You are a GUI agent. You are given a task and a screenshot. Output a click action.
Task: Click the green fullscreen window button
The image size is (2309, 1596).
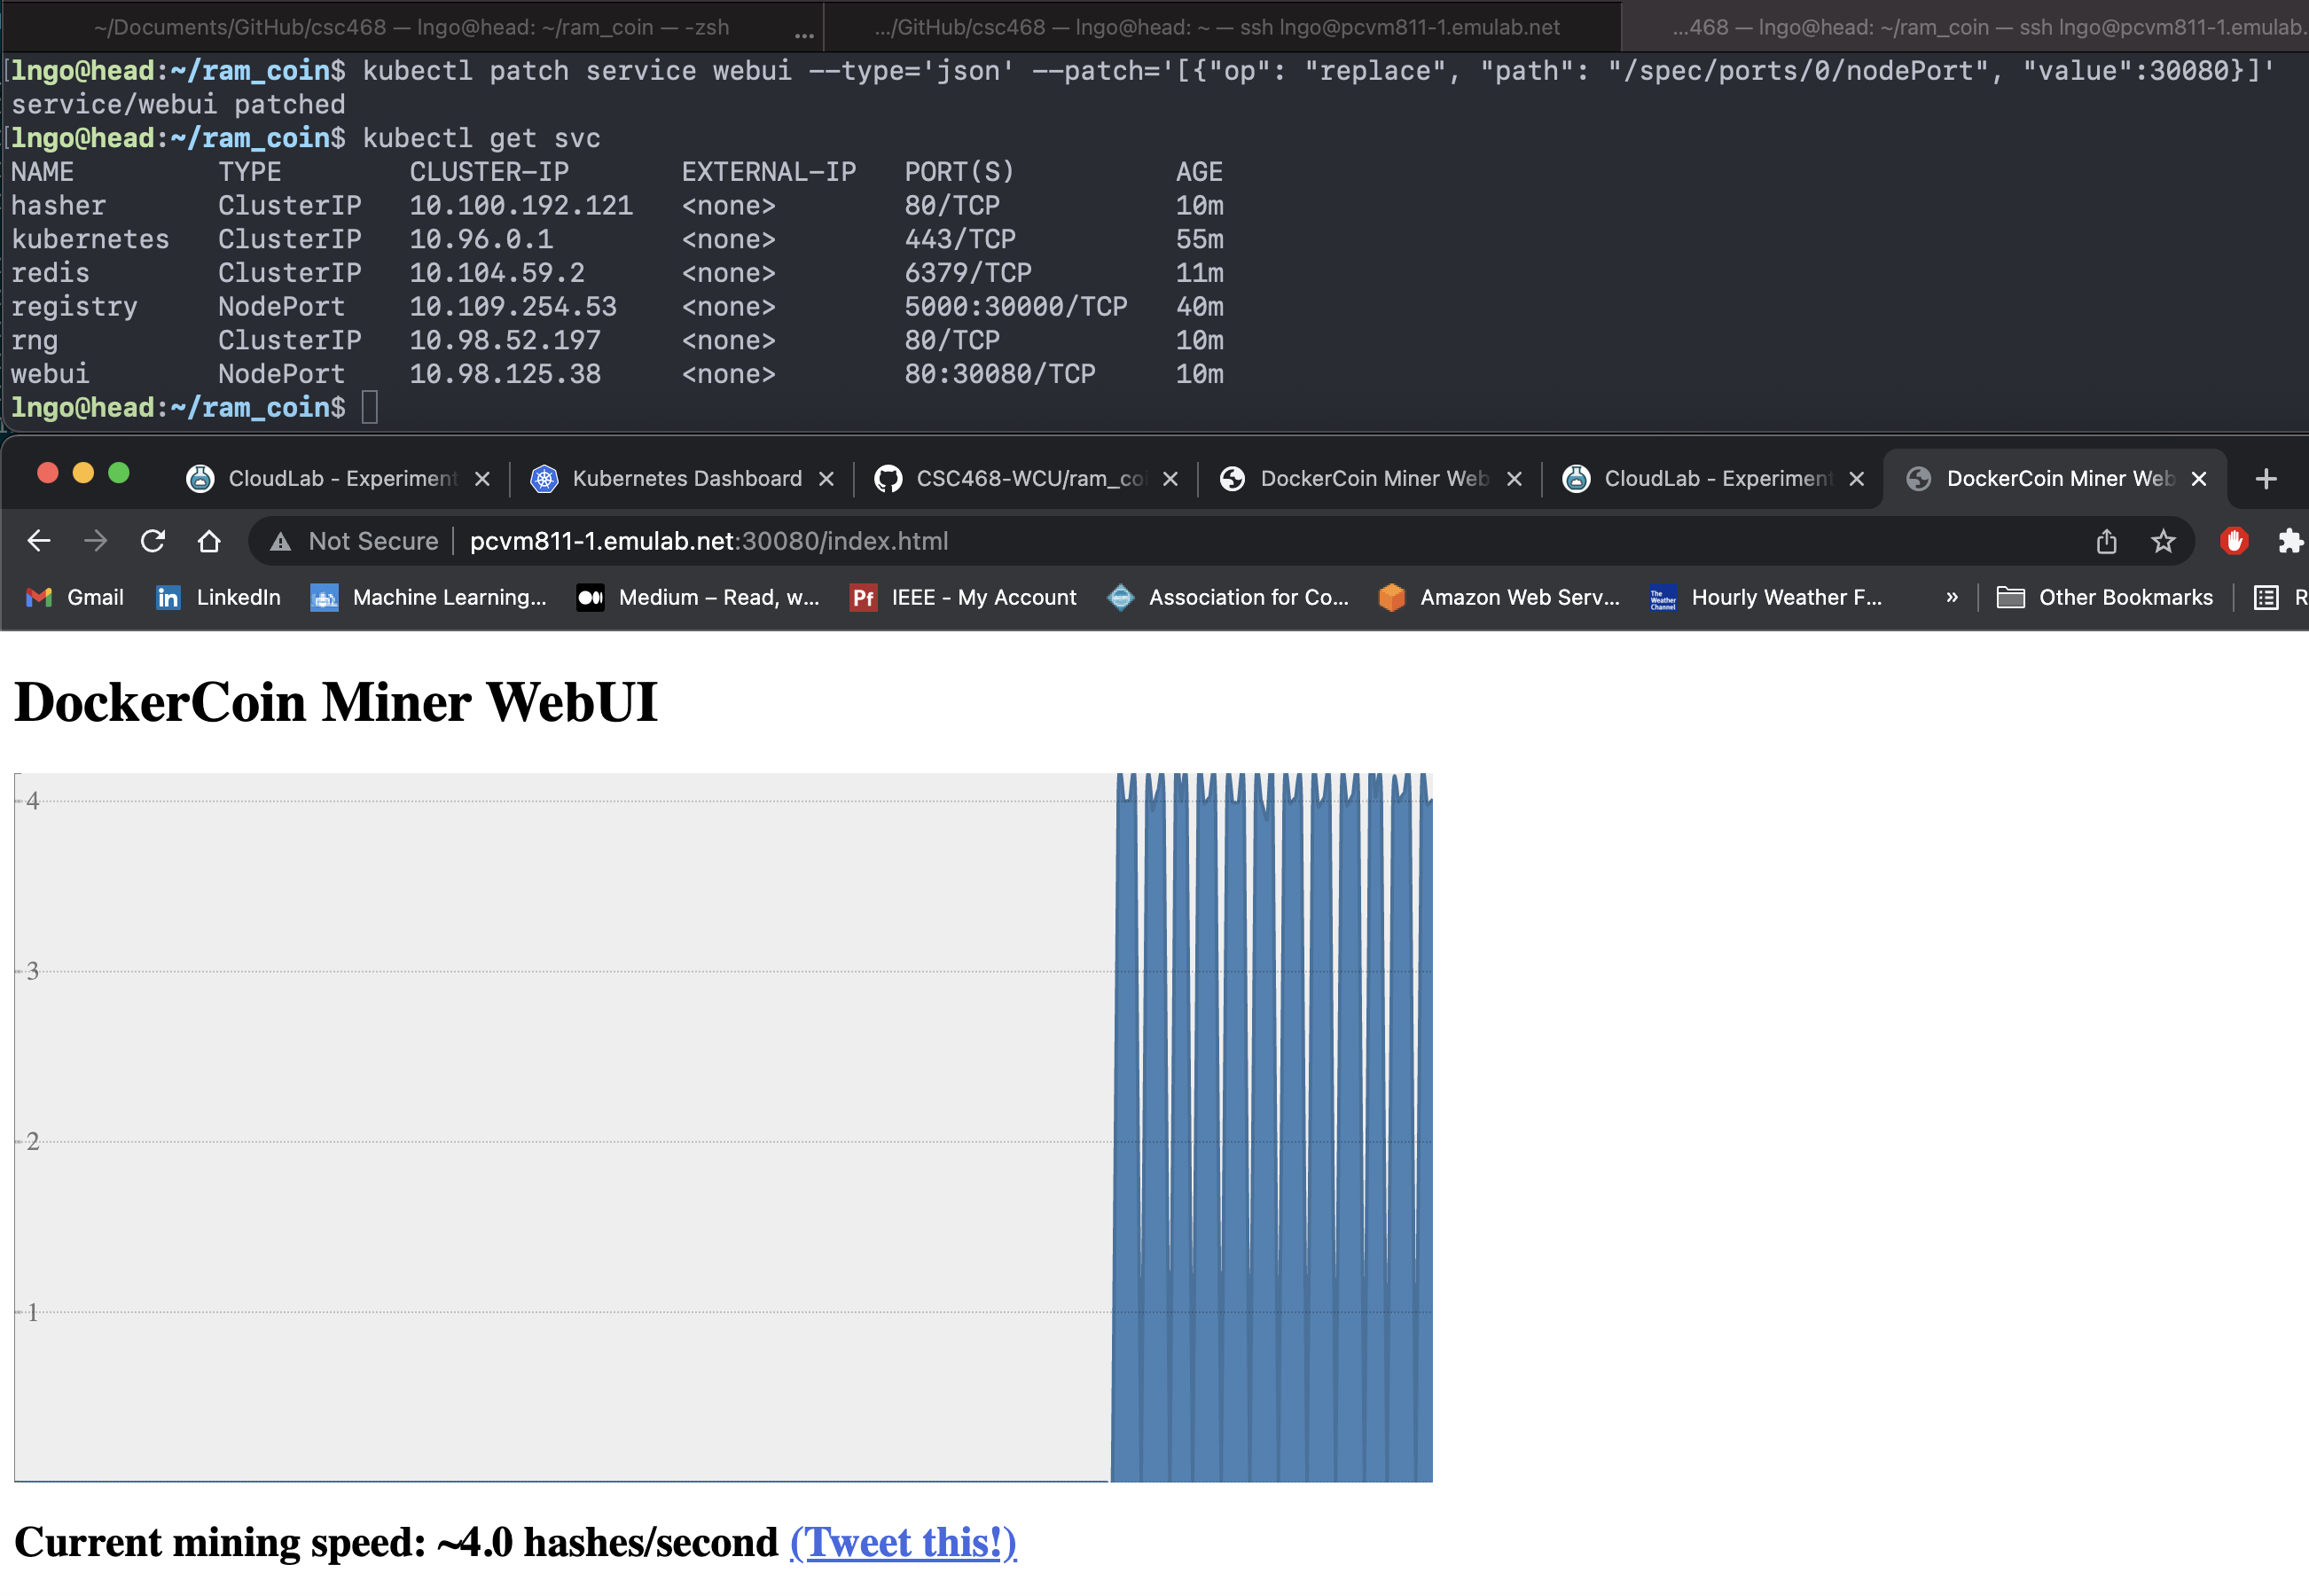(x=119, y=473)
